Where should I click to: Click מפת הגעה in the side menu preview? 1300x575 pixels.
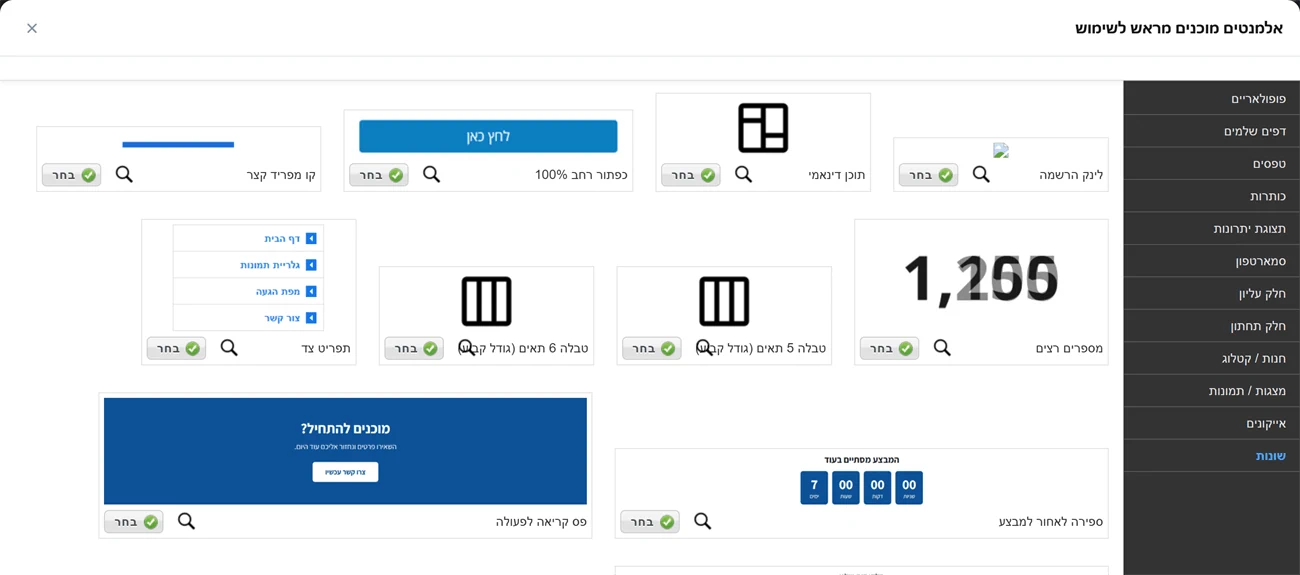pyautogui.click(x=248, y=291)
